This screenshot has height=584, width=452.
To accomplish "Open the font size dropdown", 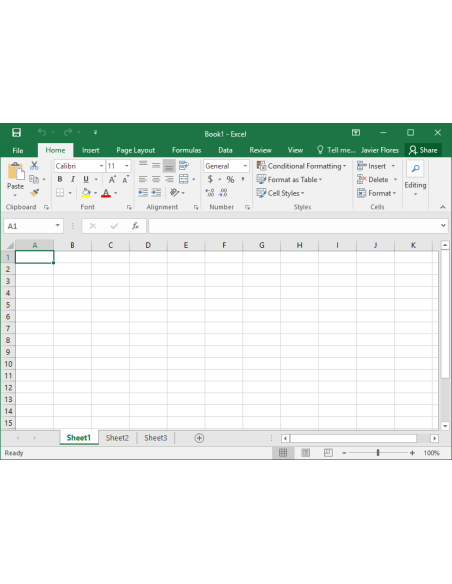I will coord(127,166).
